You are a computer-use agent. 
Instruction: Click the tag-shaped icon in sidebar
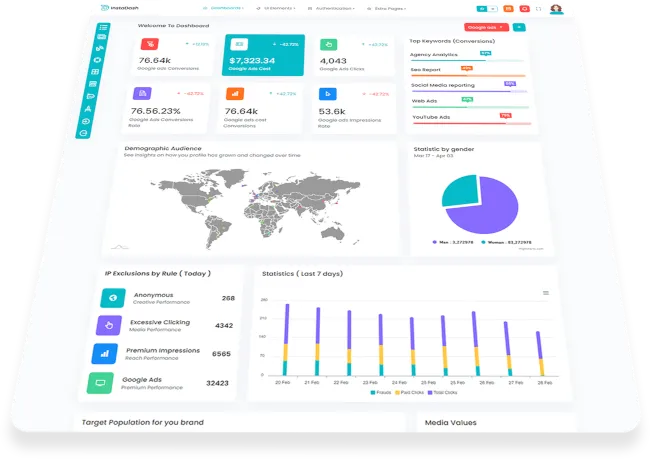90,96
